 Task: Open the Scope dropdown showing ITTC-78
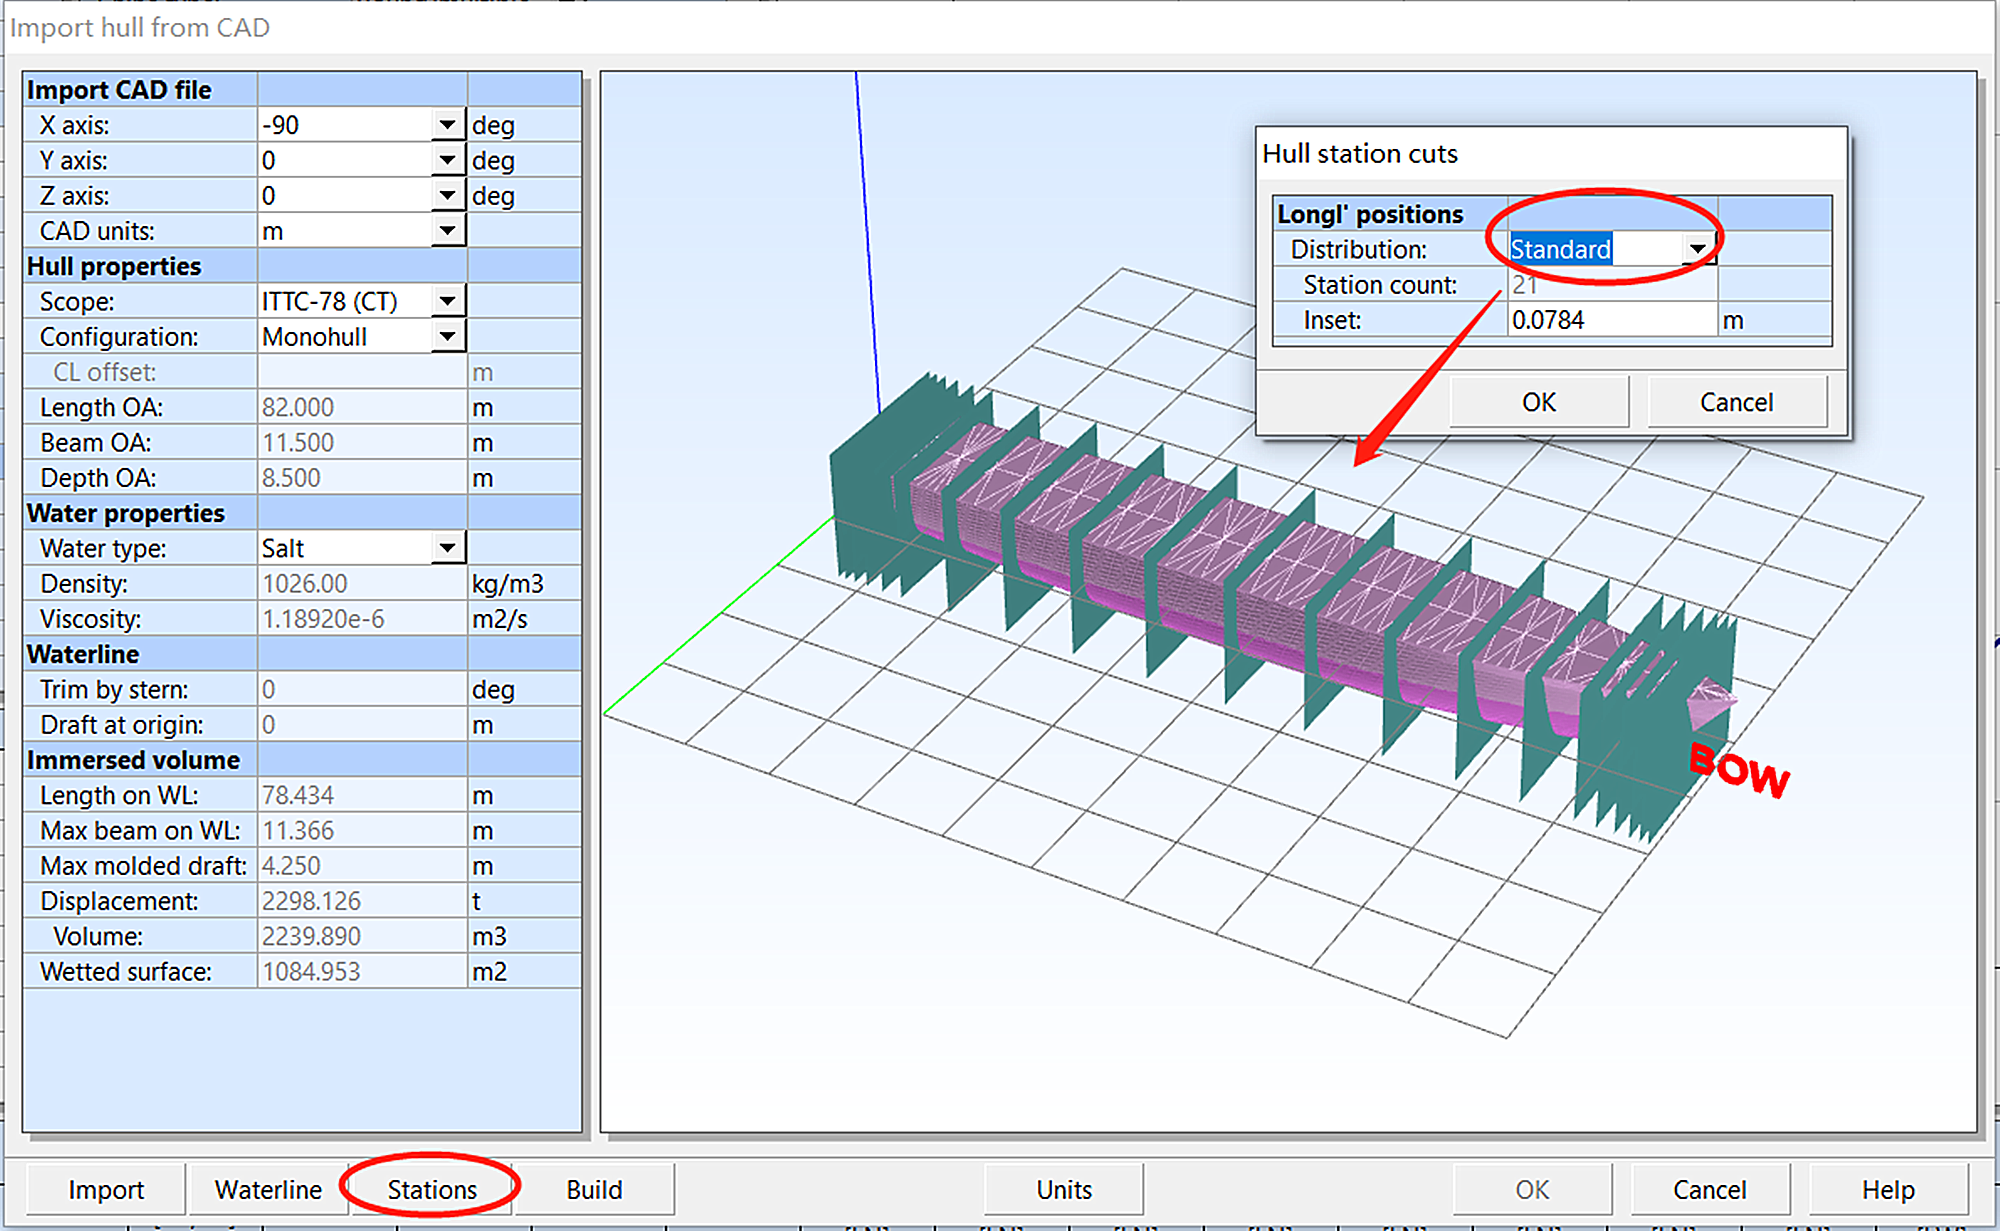449,300
